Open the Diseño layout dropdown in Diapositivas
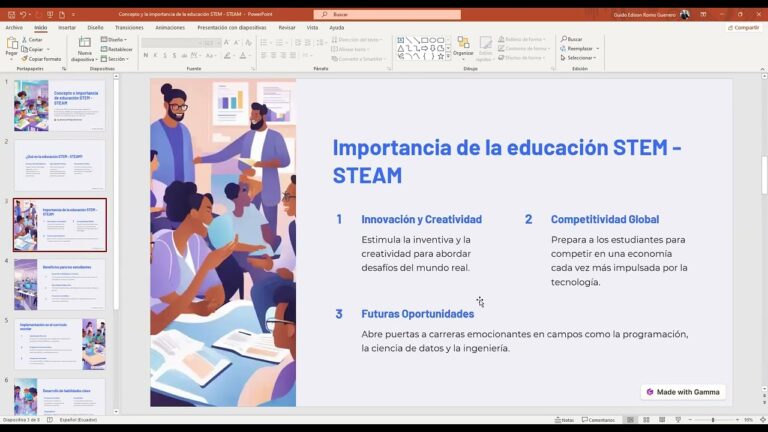Image resolution: width=768 pixels, height=432 pixels. pyautogui.click(x=114, y=40)
